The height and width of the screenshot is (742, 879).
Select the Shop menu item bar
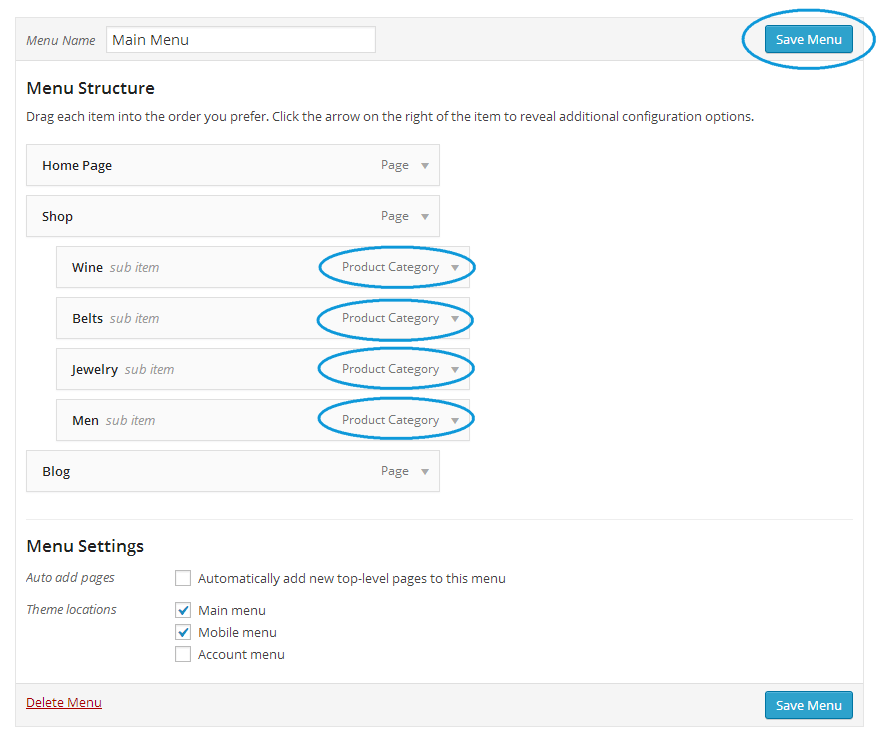coord(200,217)
